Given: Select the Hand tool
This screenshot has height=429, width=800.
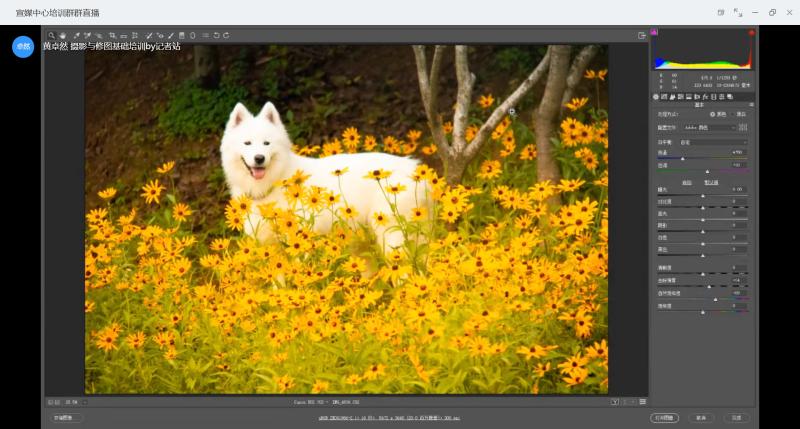Looking at the screenshot, I should (62, 35).
